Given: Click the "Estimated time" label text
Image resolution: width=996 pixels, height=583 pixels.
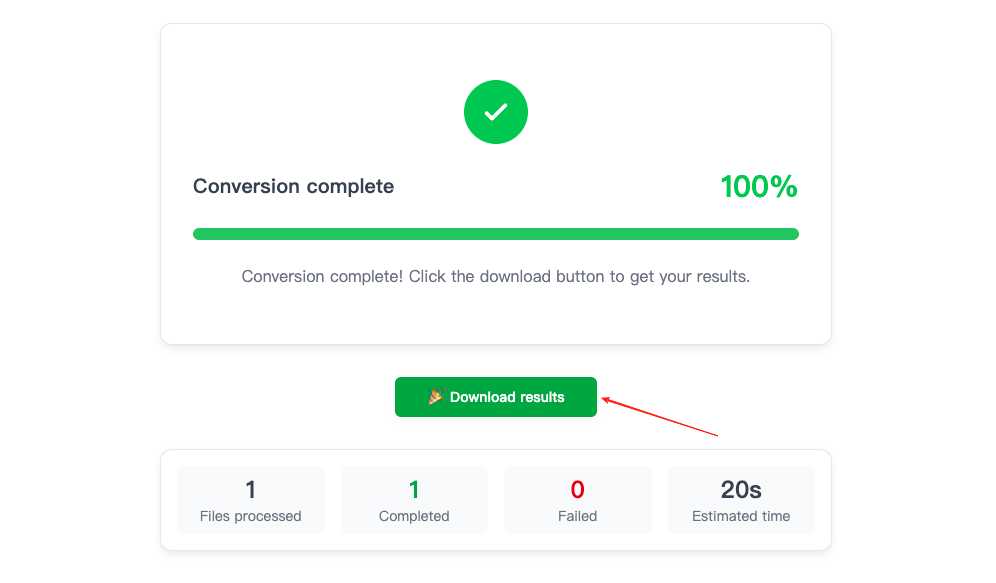Looking at the screenshot, I should point(741,517).
